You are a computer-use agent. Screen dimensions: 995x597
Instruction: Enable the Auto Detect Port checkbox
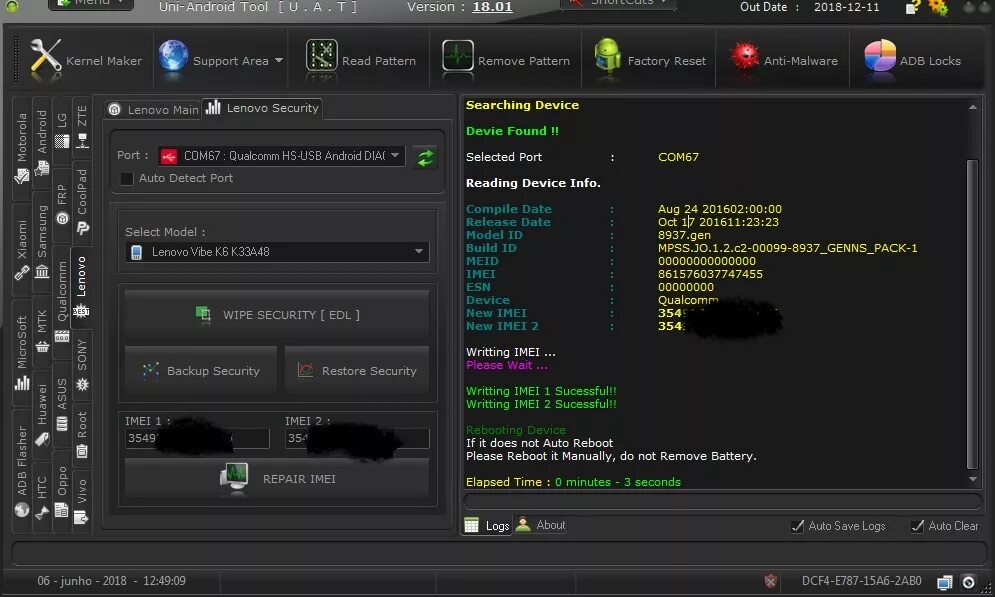pos(127,178)
